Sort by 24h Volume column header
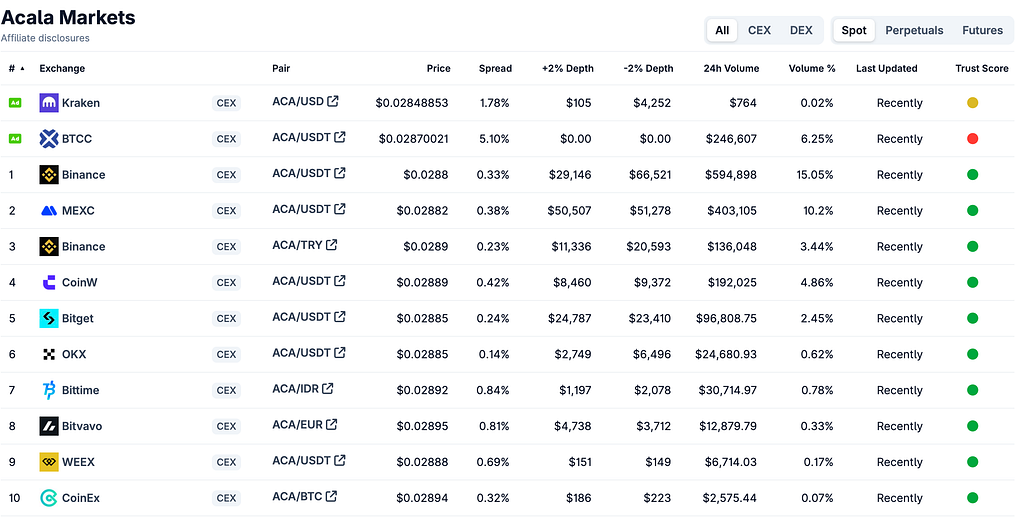The height and width of the screenshot is (525, 1024). tap(731, 68)
